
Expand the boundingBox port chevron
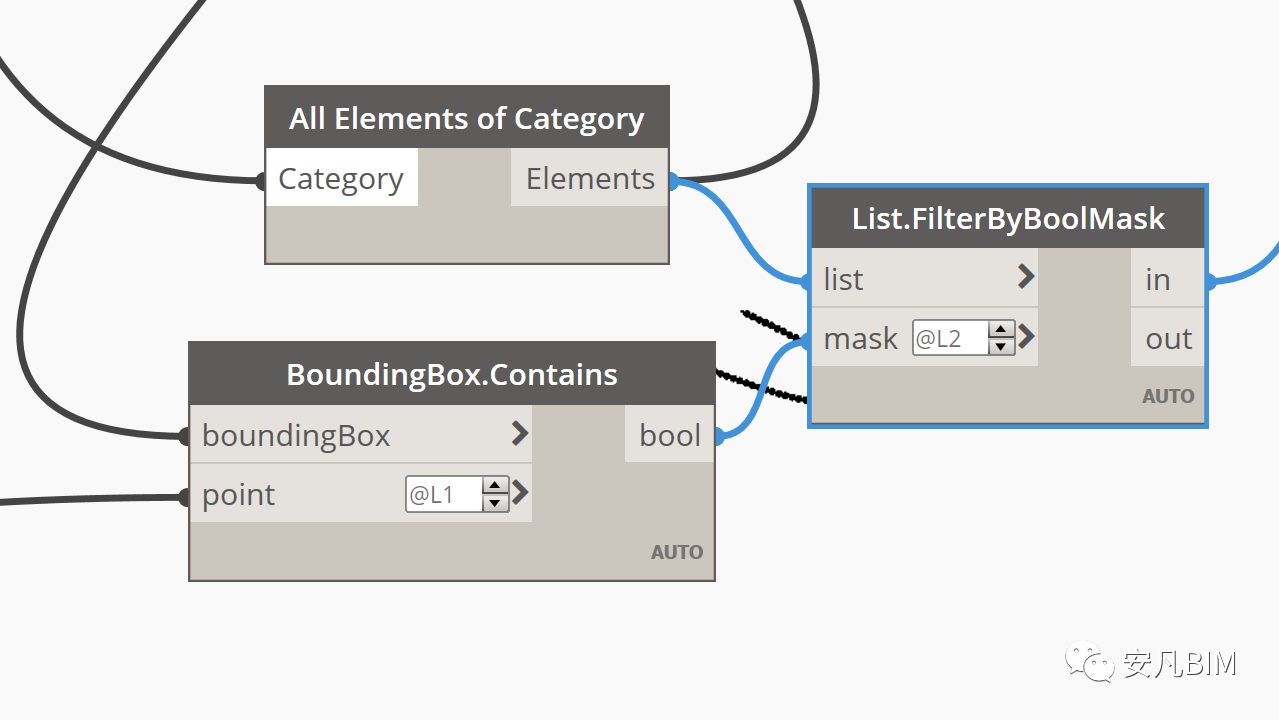pyautogui.click(x=519, y=433)
